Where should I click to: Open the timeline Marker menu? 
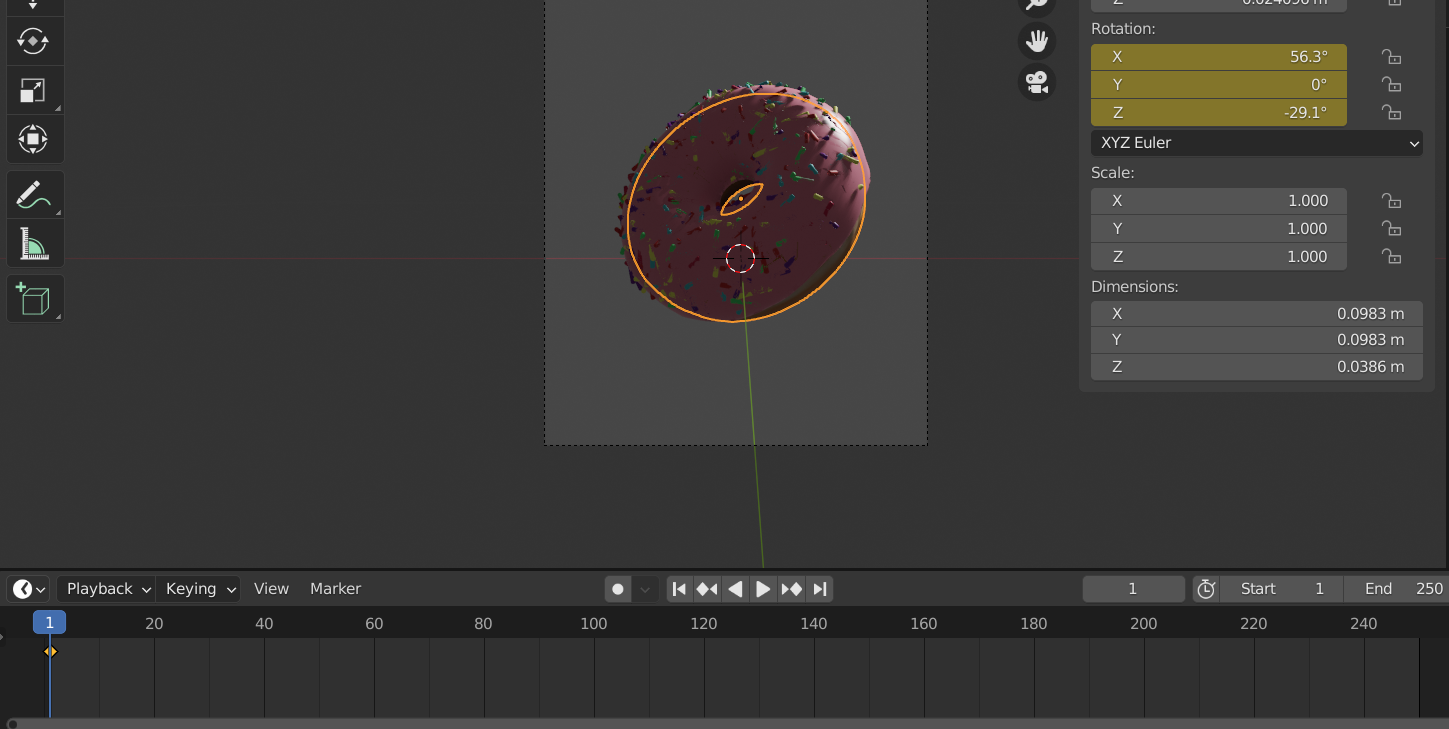click(335, 589)
